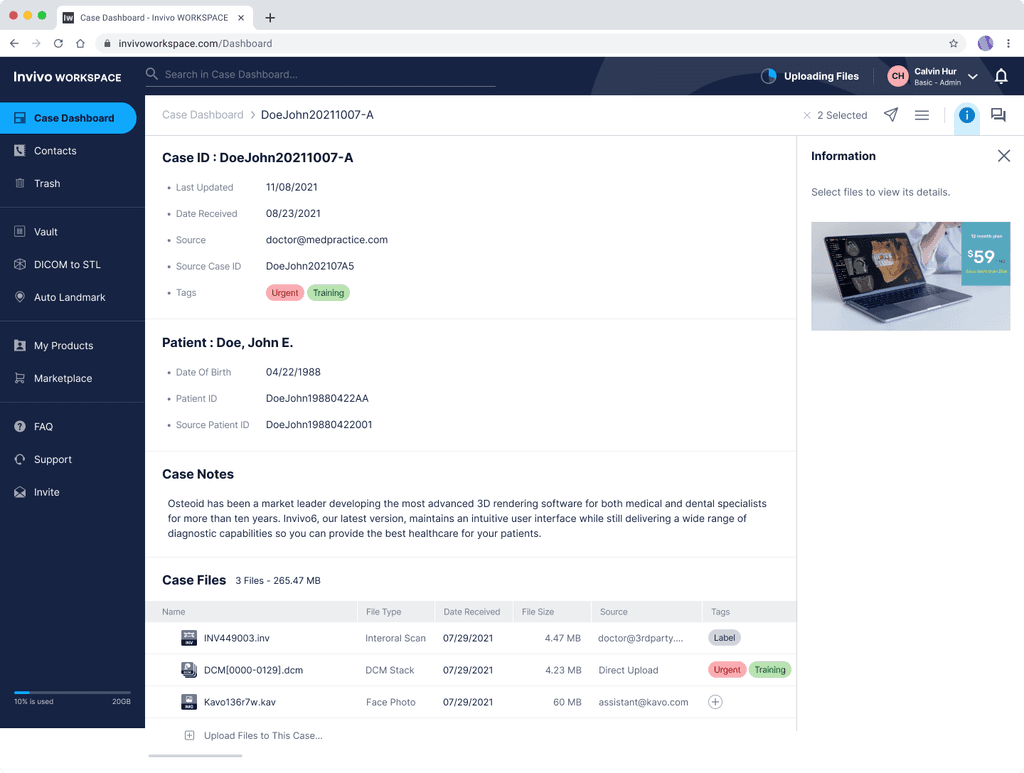The image size is (1024, 773).
Task: Click the Source Case ID DoeJohn202107A5
Action: click(310, 266)
